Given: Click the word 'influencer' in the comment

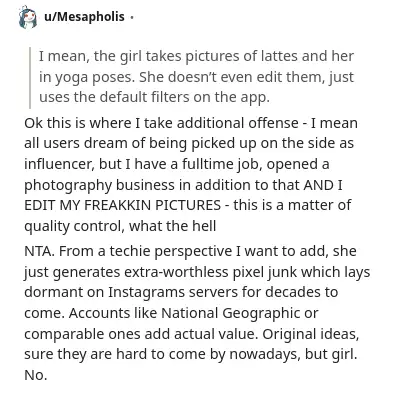Looking at the screenshot, I should pyautogui.click(x=59, y=164).
